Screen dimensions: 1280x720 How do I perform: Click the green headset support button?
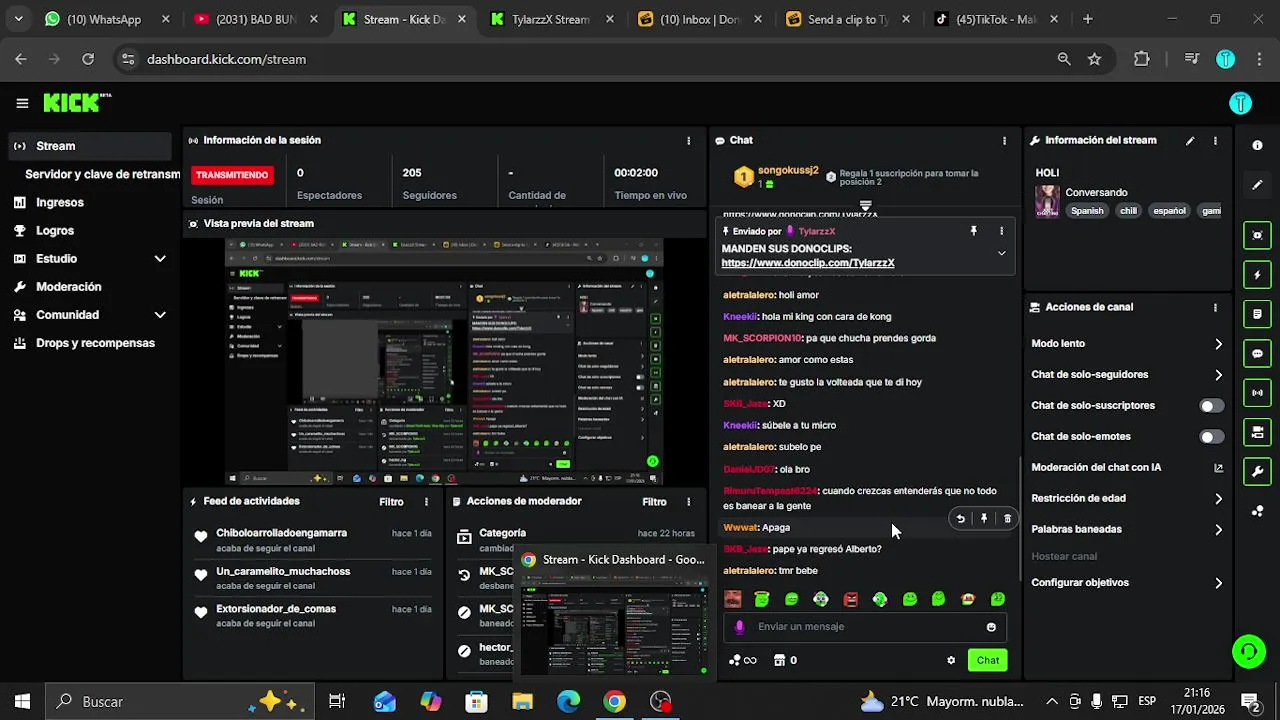pyautogui.click(x=1247, y=651)
